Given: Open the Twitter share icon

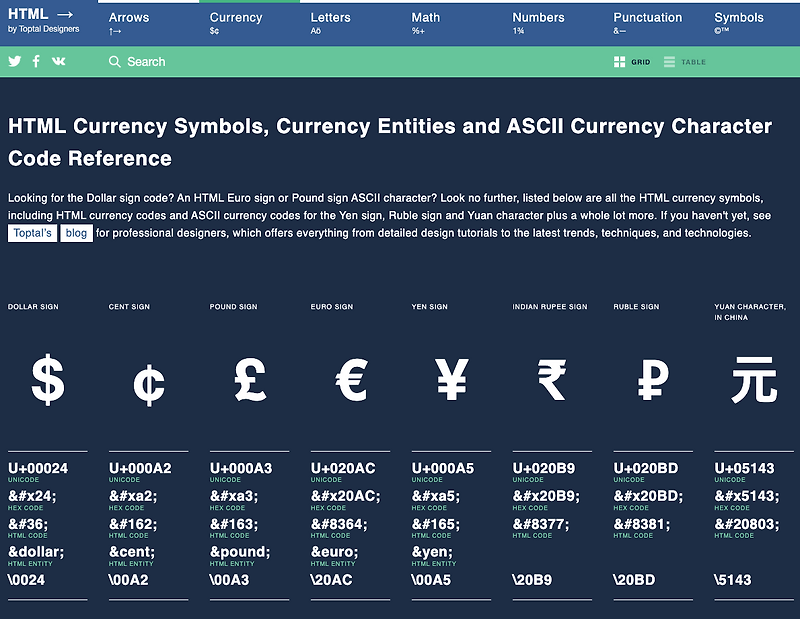Looking at the screenshot, I should click(15, 61).
